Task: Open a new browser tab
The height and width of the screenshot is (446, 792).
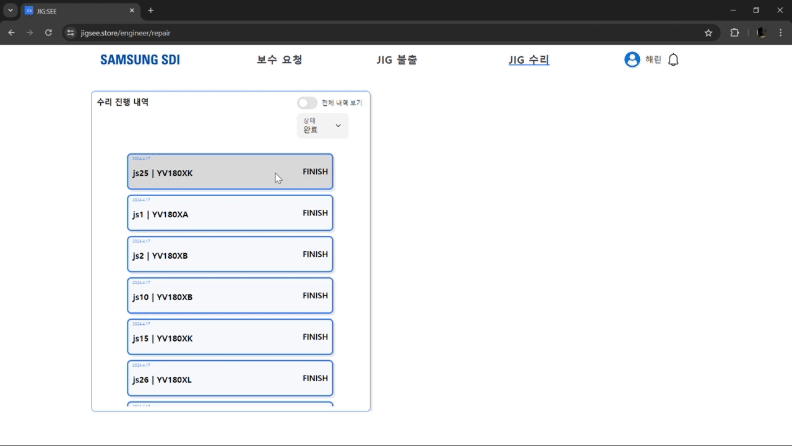Action: (x=151, y=10)
